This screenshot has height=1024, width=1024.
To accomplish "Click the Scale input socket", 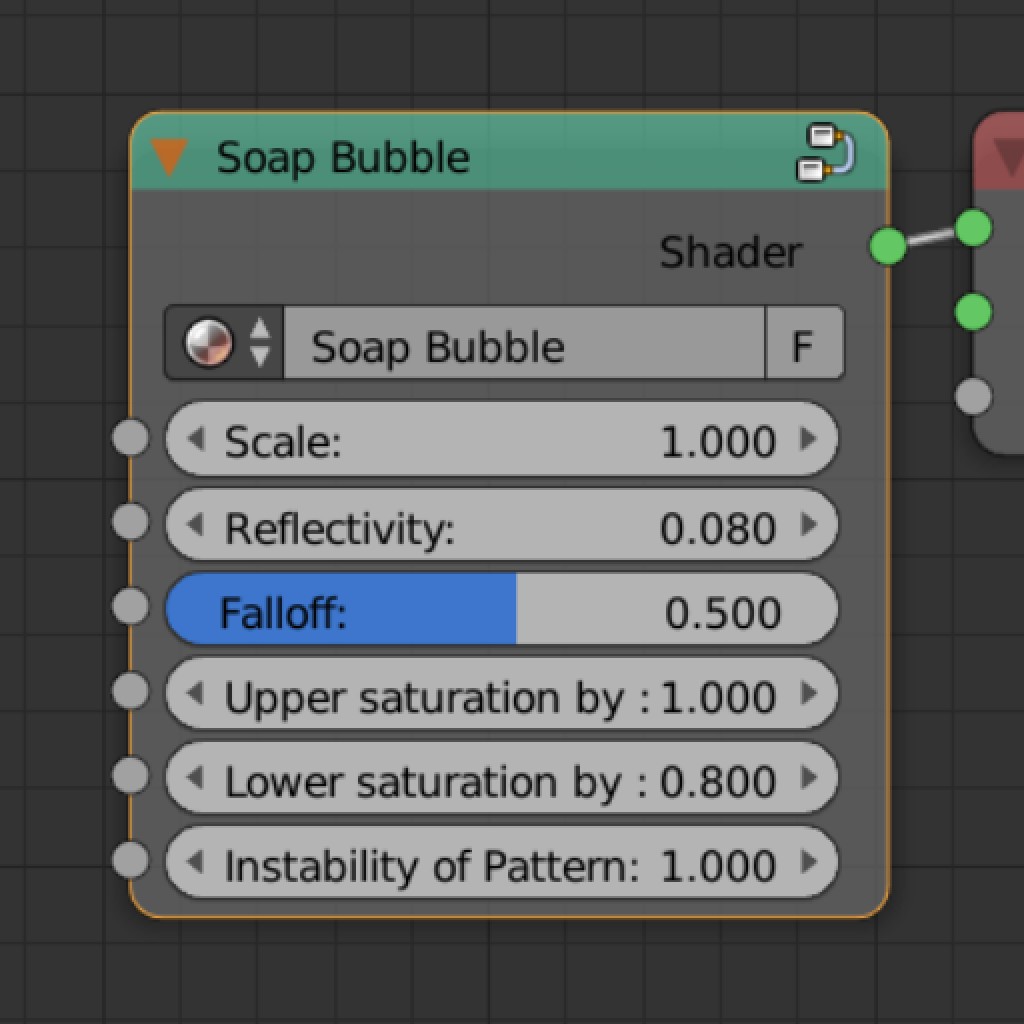I will 130,438.
